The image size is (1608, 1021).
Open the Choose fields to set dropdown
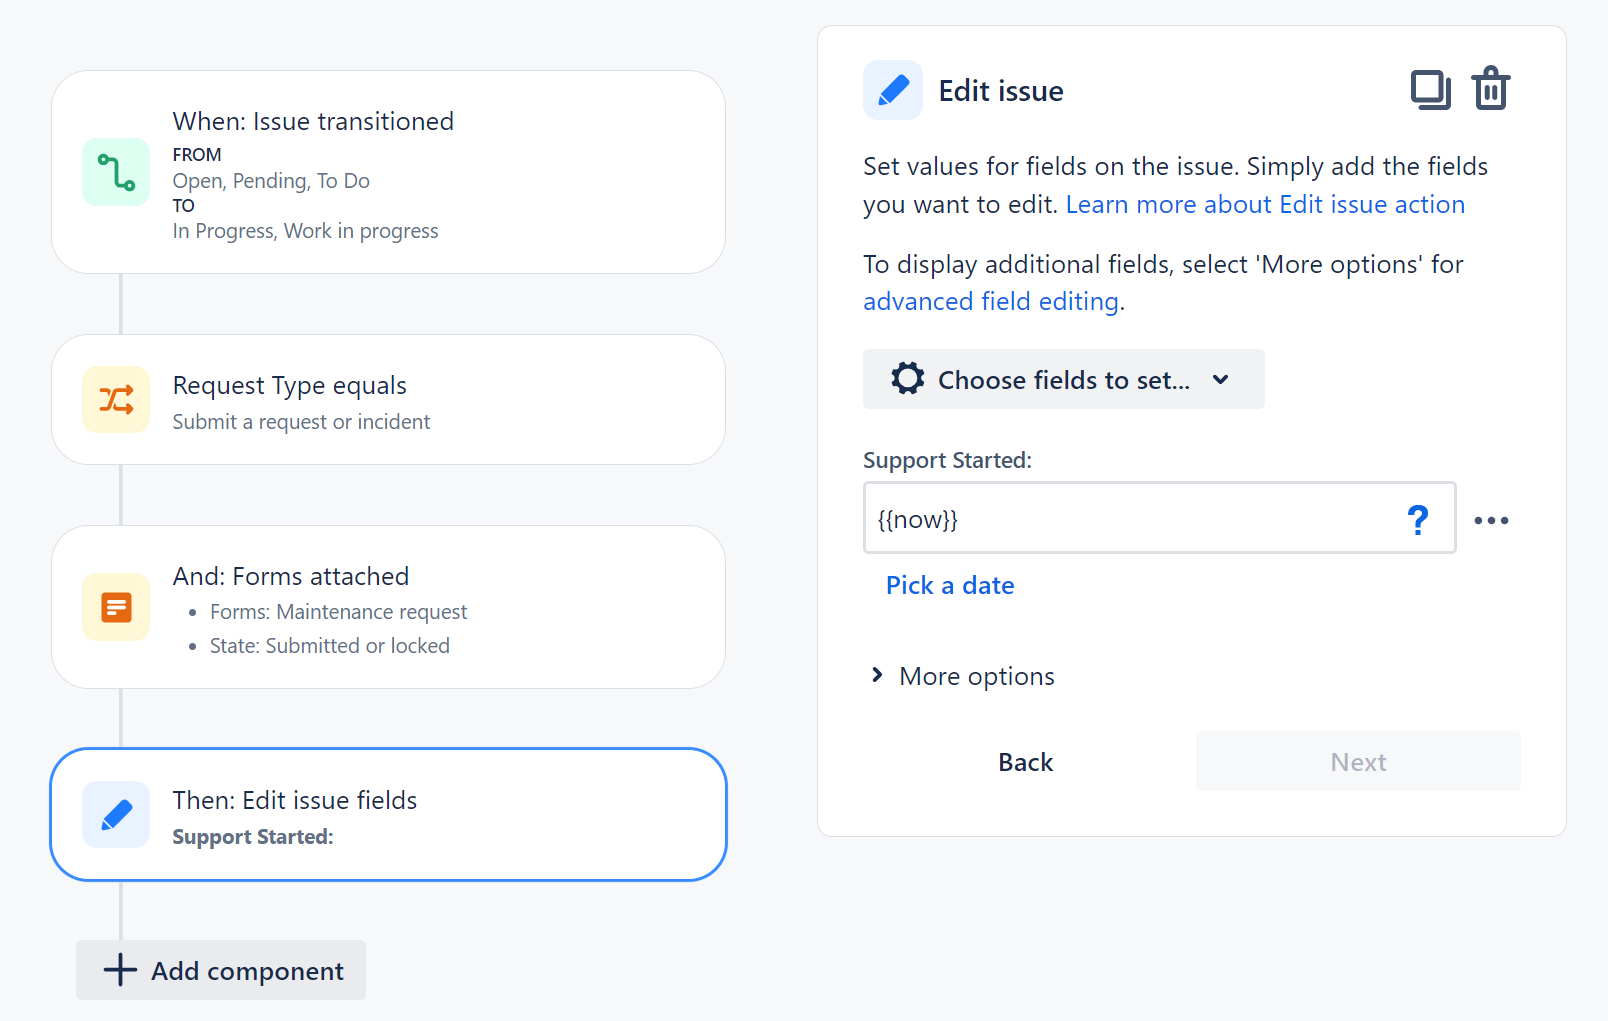(x=1063, y=379)
